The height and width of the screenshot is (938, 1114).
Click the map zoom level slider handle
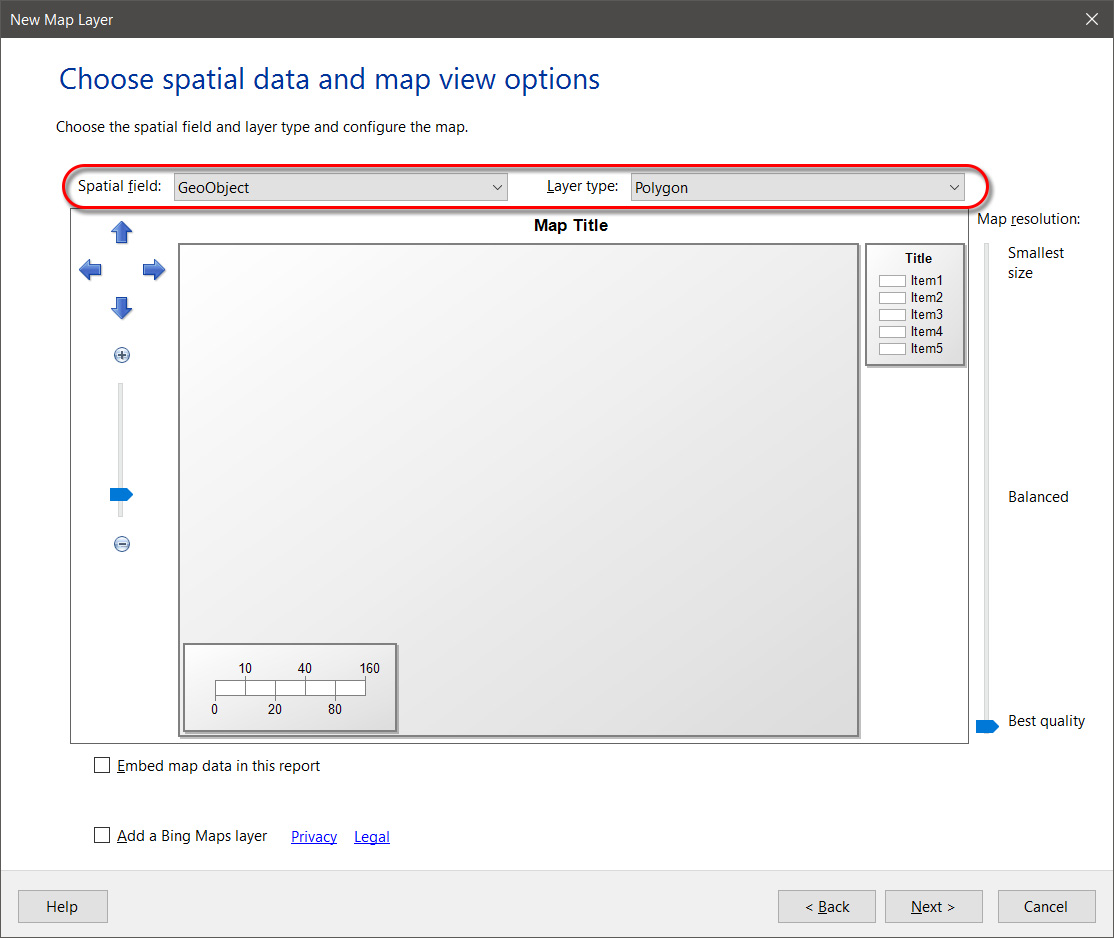click(121, 494)
